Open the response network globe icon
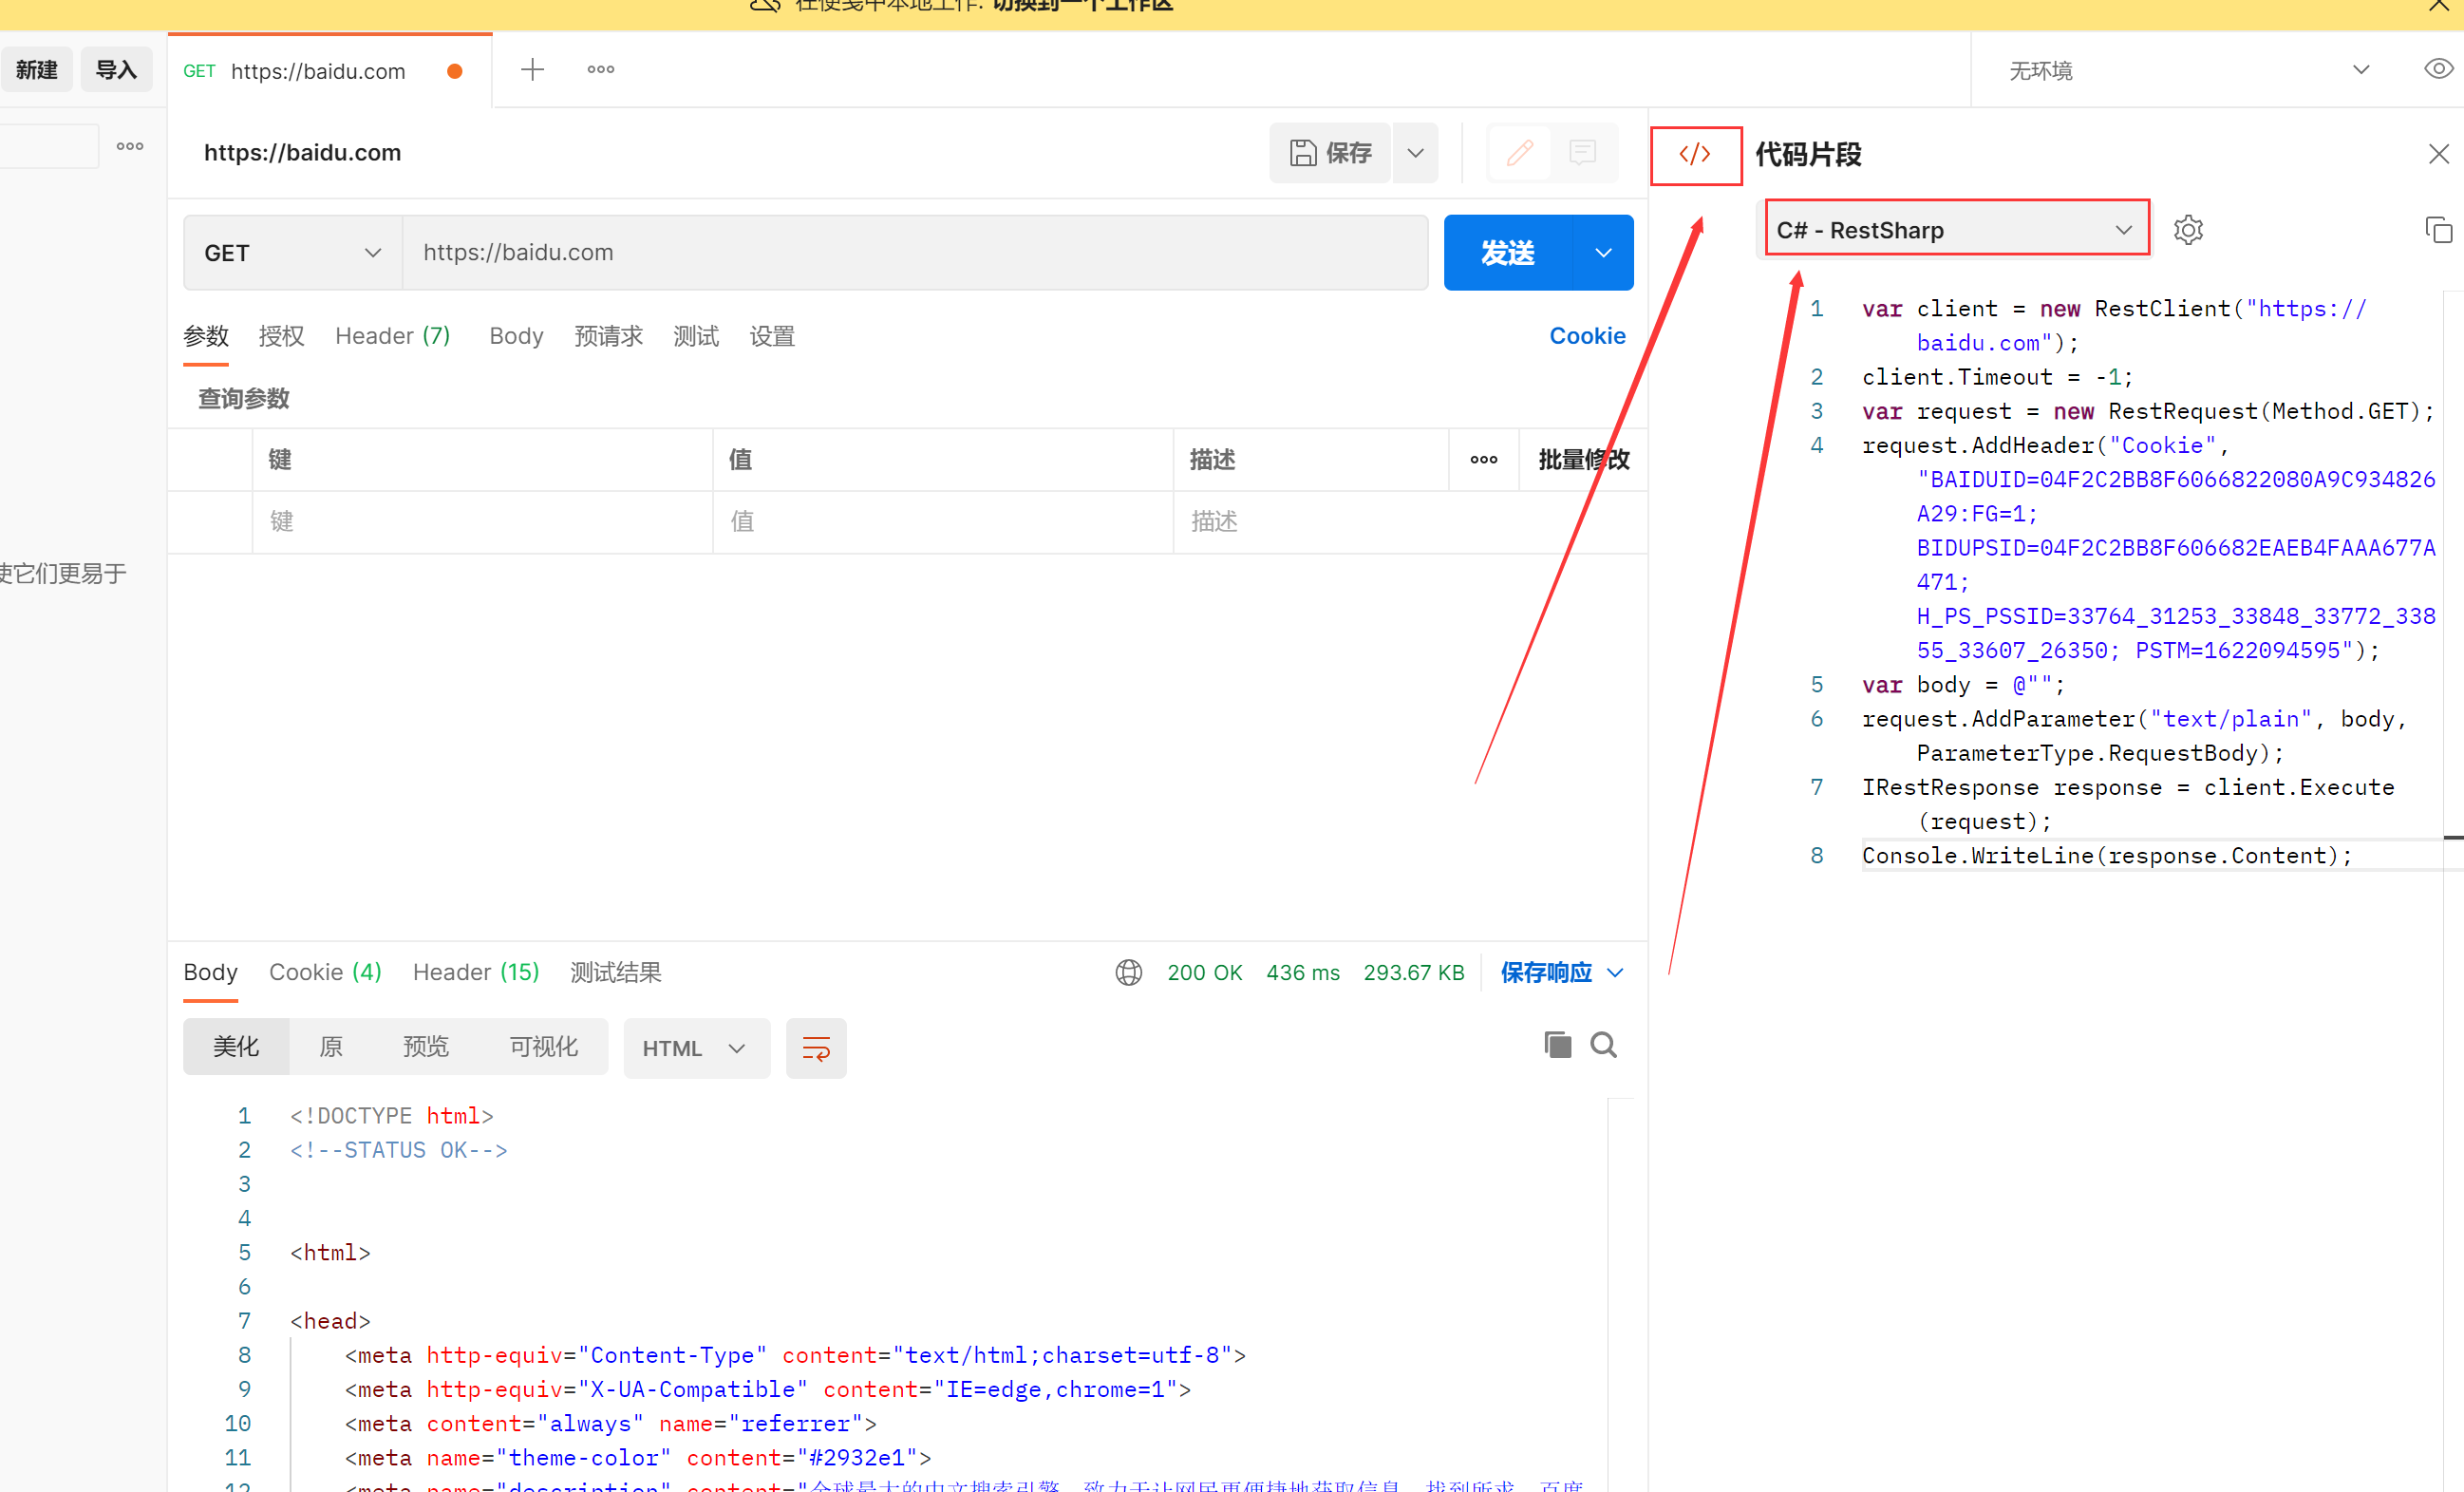This screenshot has height=1492, width=2464. tap(1128, 972)
